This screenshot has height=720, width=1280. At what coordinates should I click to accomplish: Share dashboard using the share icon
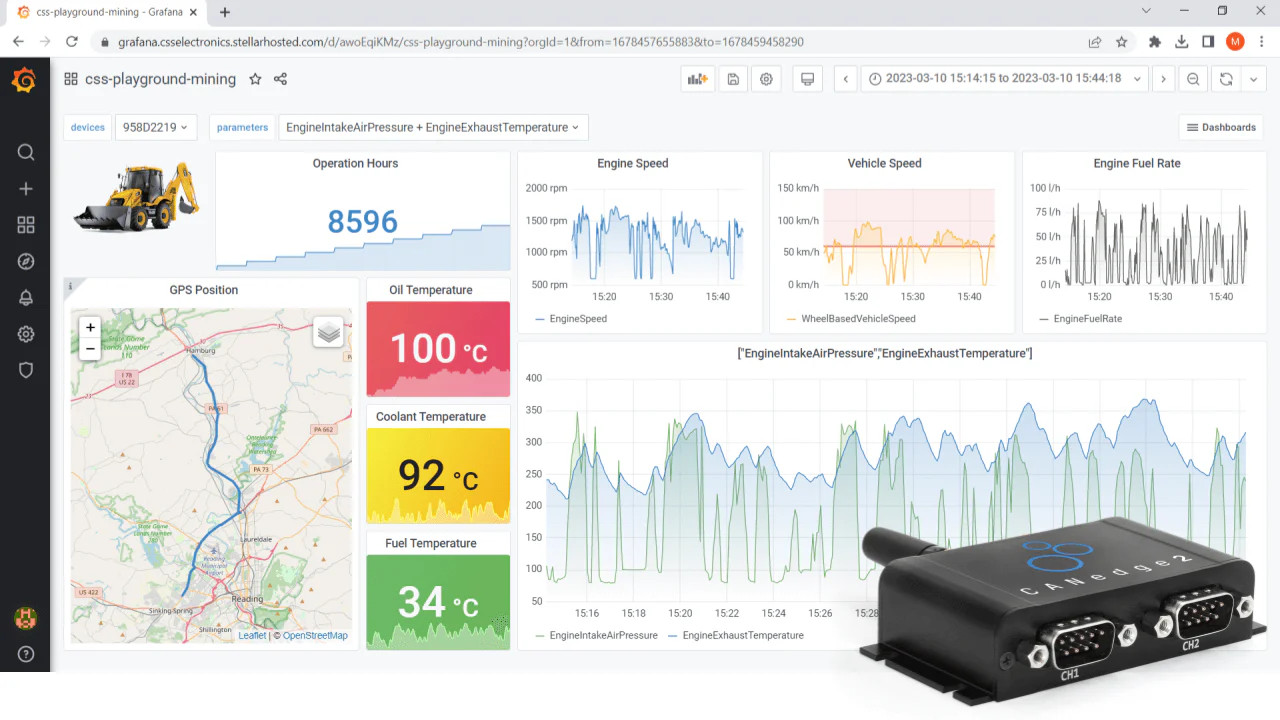point(280,79)
